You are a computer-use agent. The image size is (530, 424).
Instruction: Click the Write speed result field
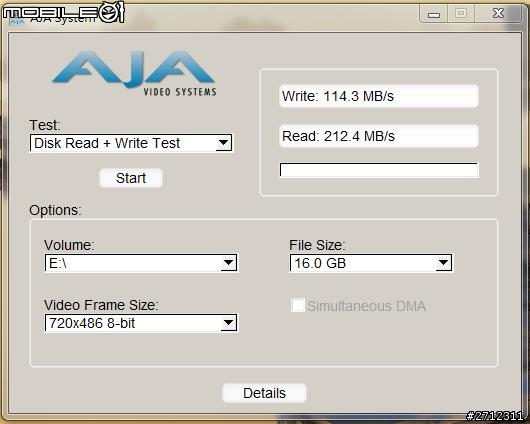379,96
